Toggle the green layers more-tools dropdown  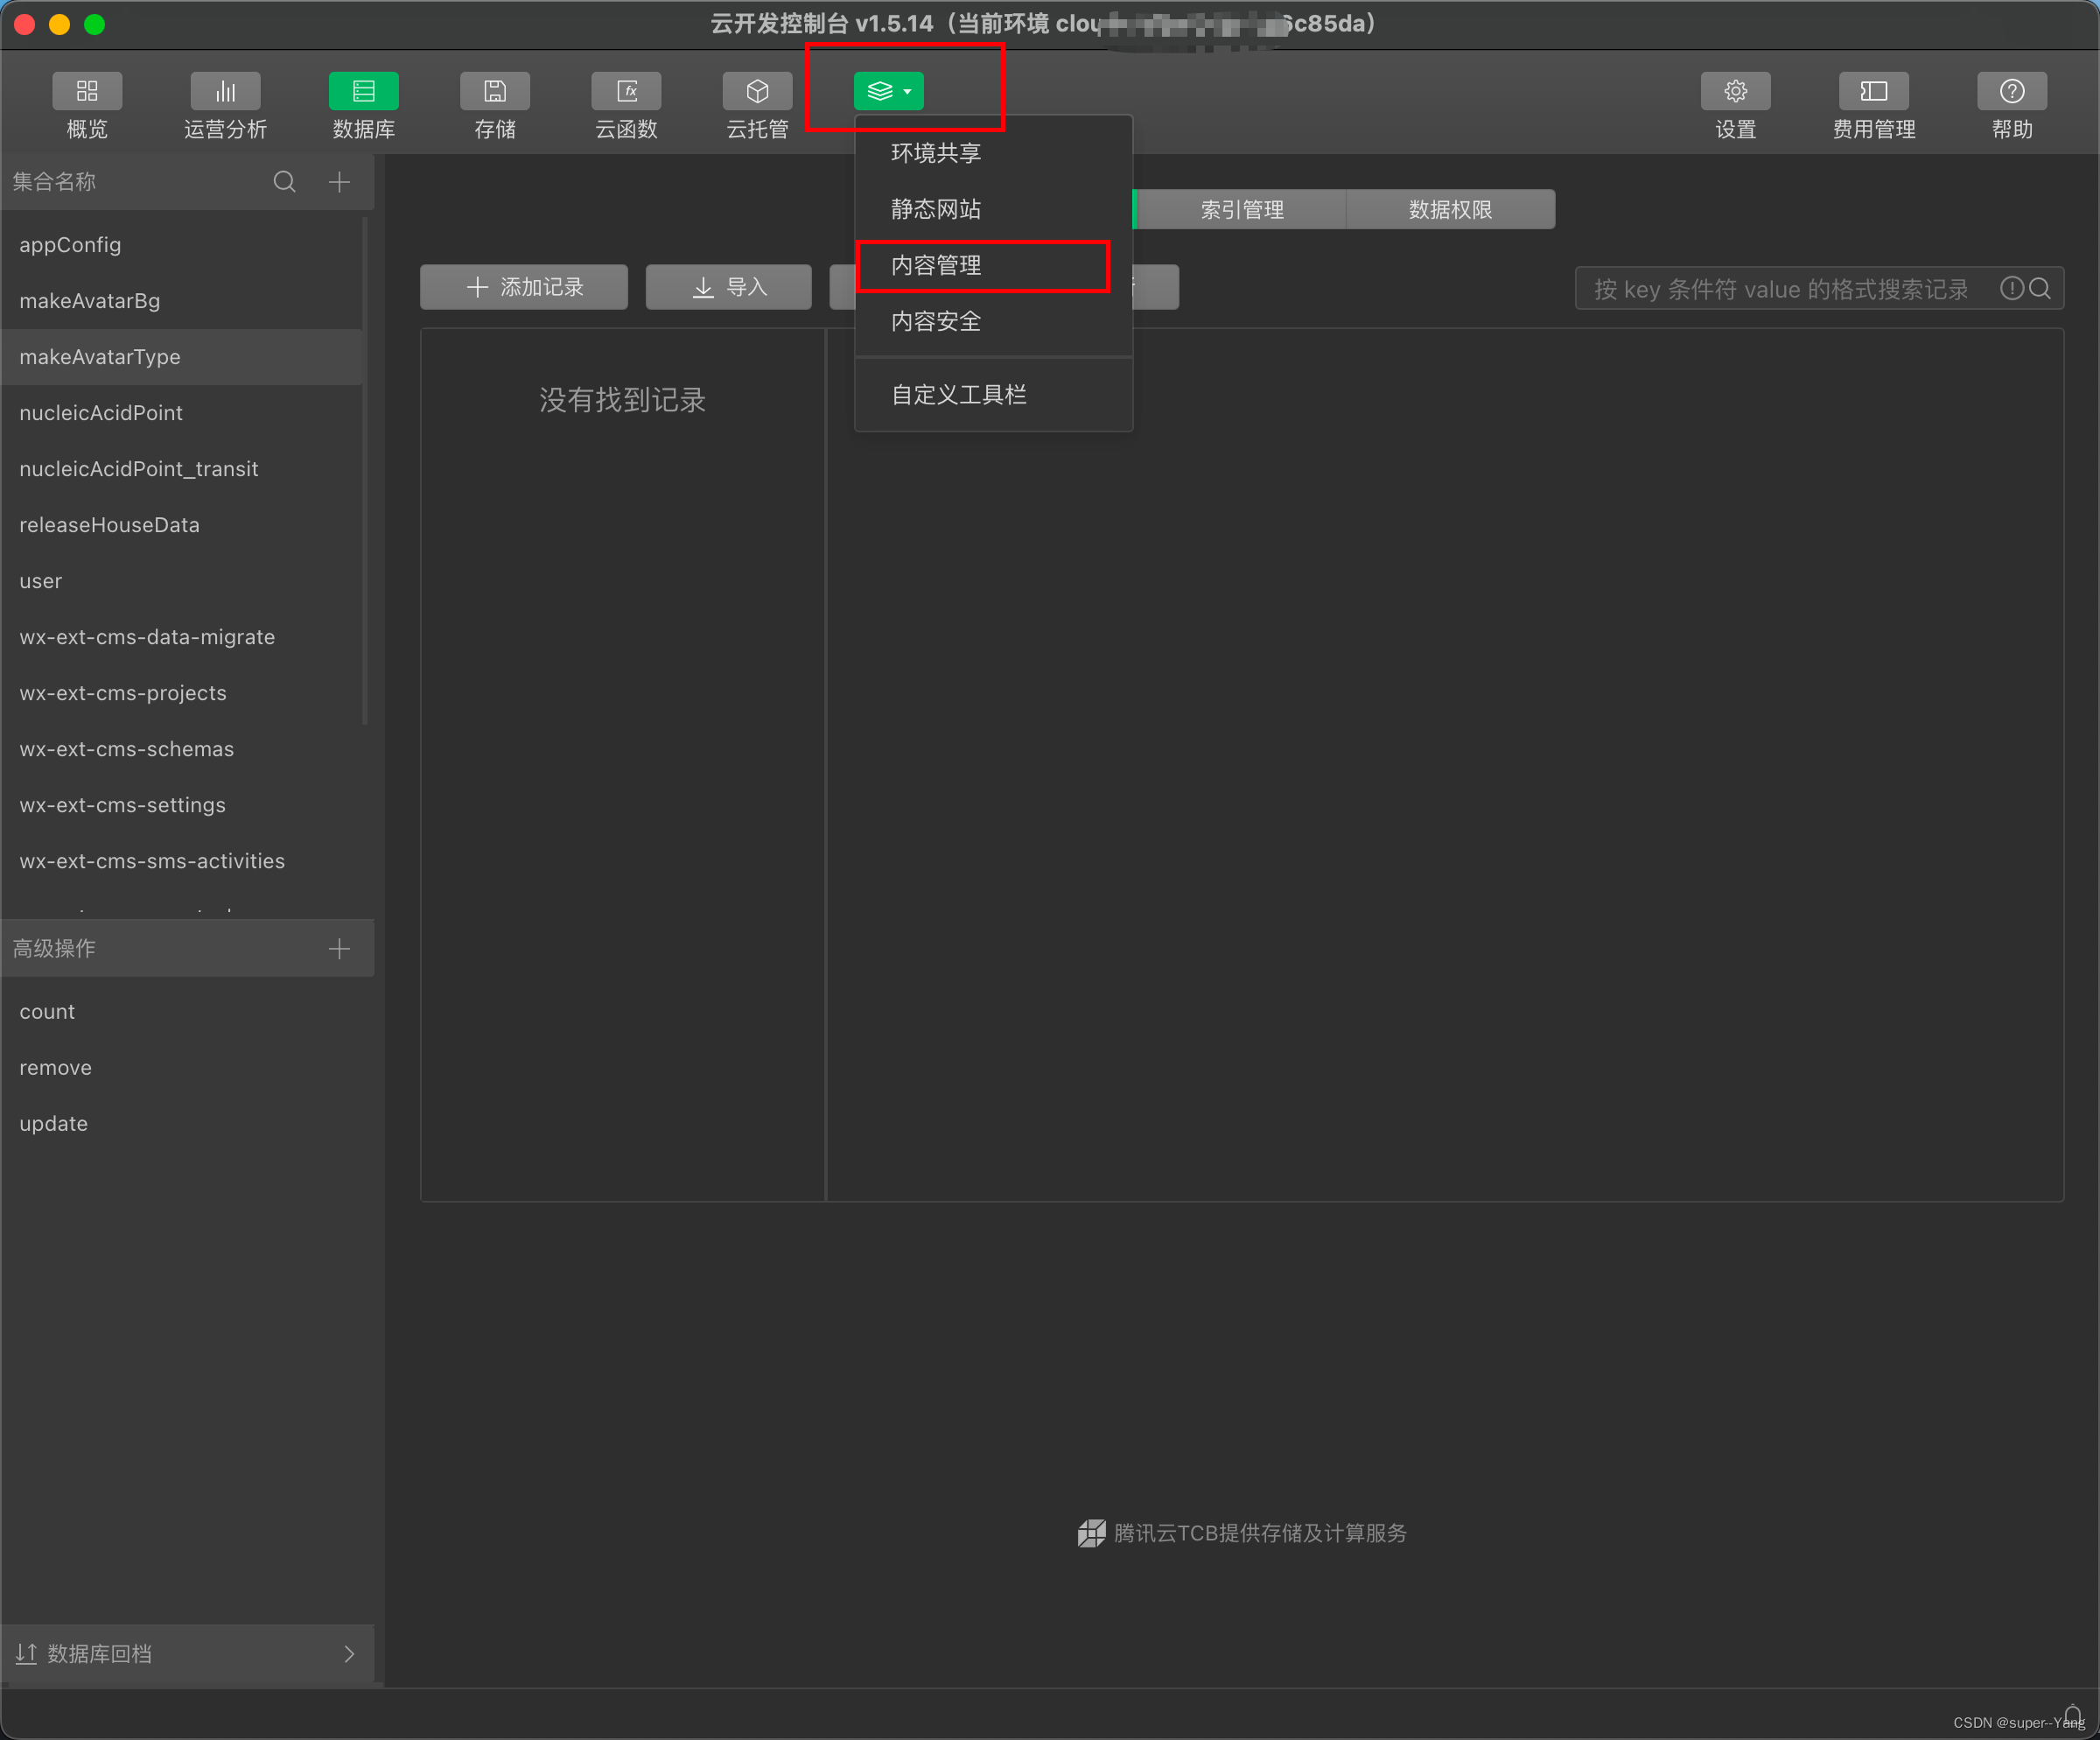(889, 91)
